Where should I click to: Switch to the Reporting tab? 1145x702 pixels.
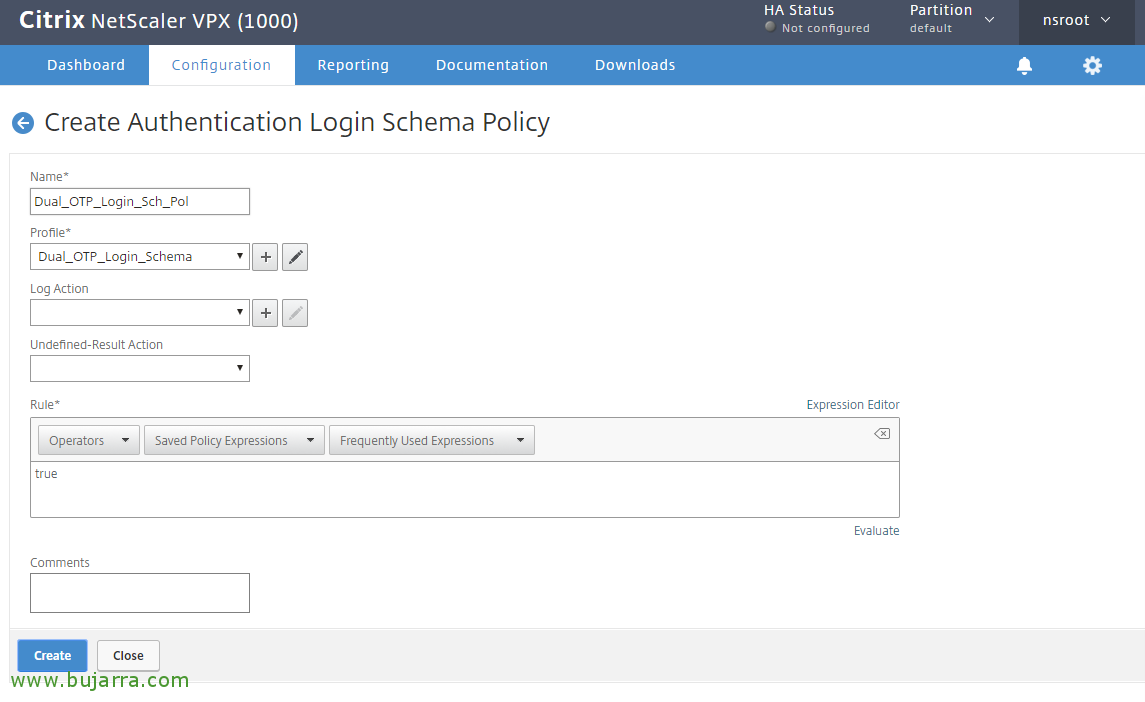point(353,65)
